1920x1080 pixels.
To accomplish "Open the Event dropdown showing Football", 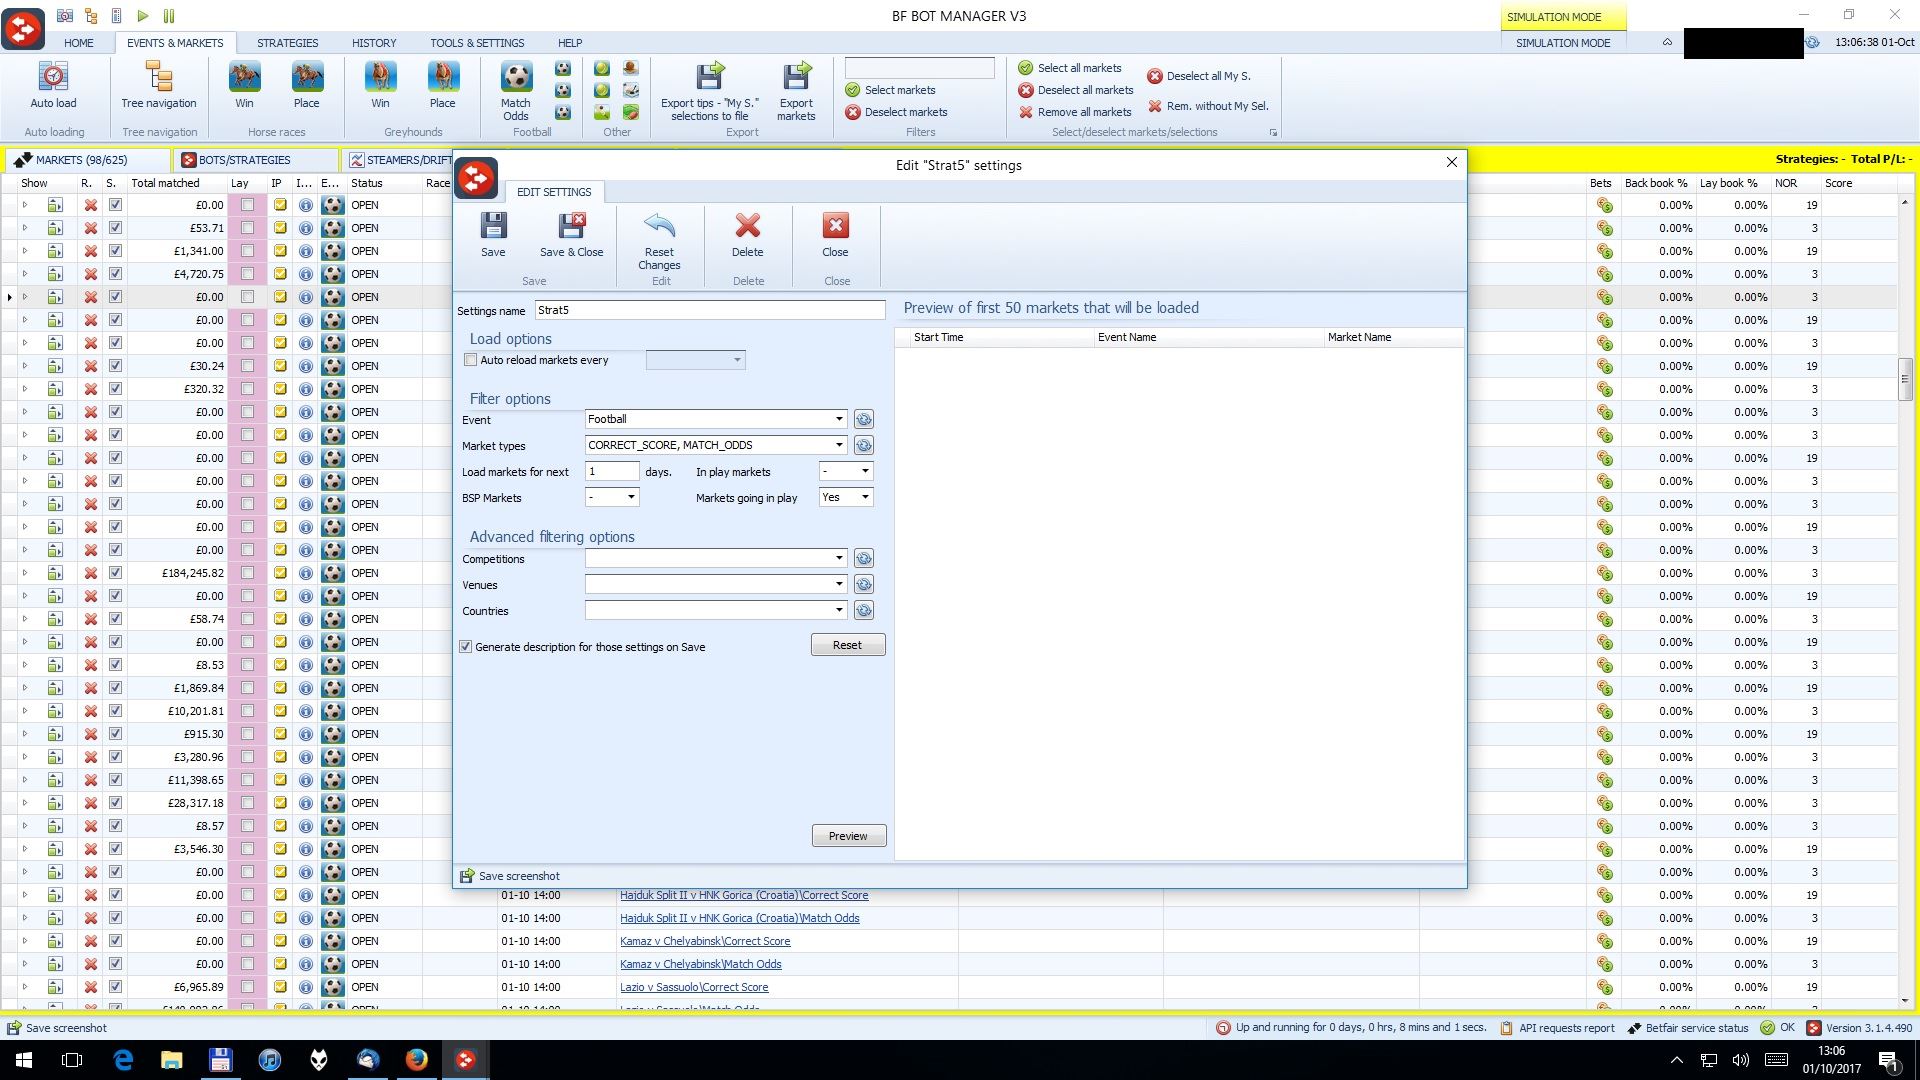I will [x=839, y=419].
